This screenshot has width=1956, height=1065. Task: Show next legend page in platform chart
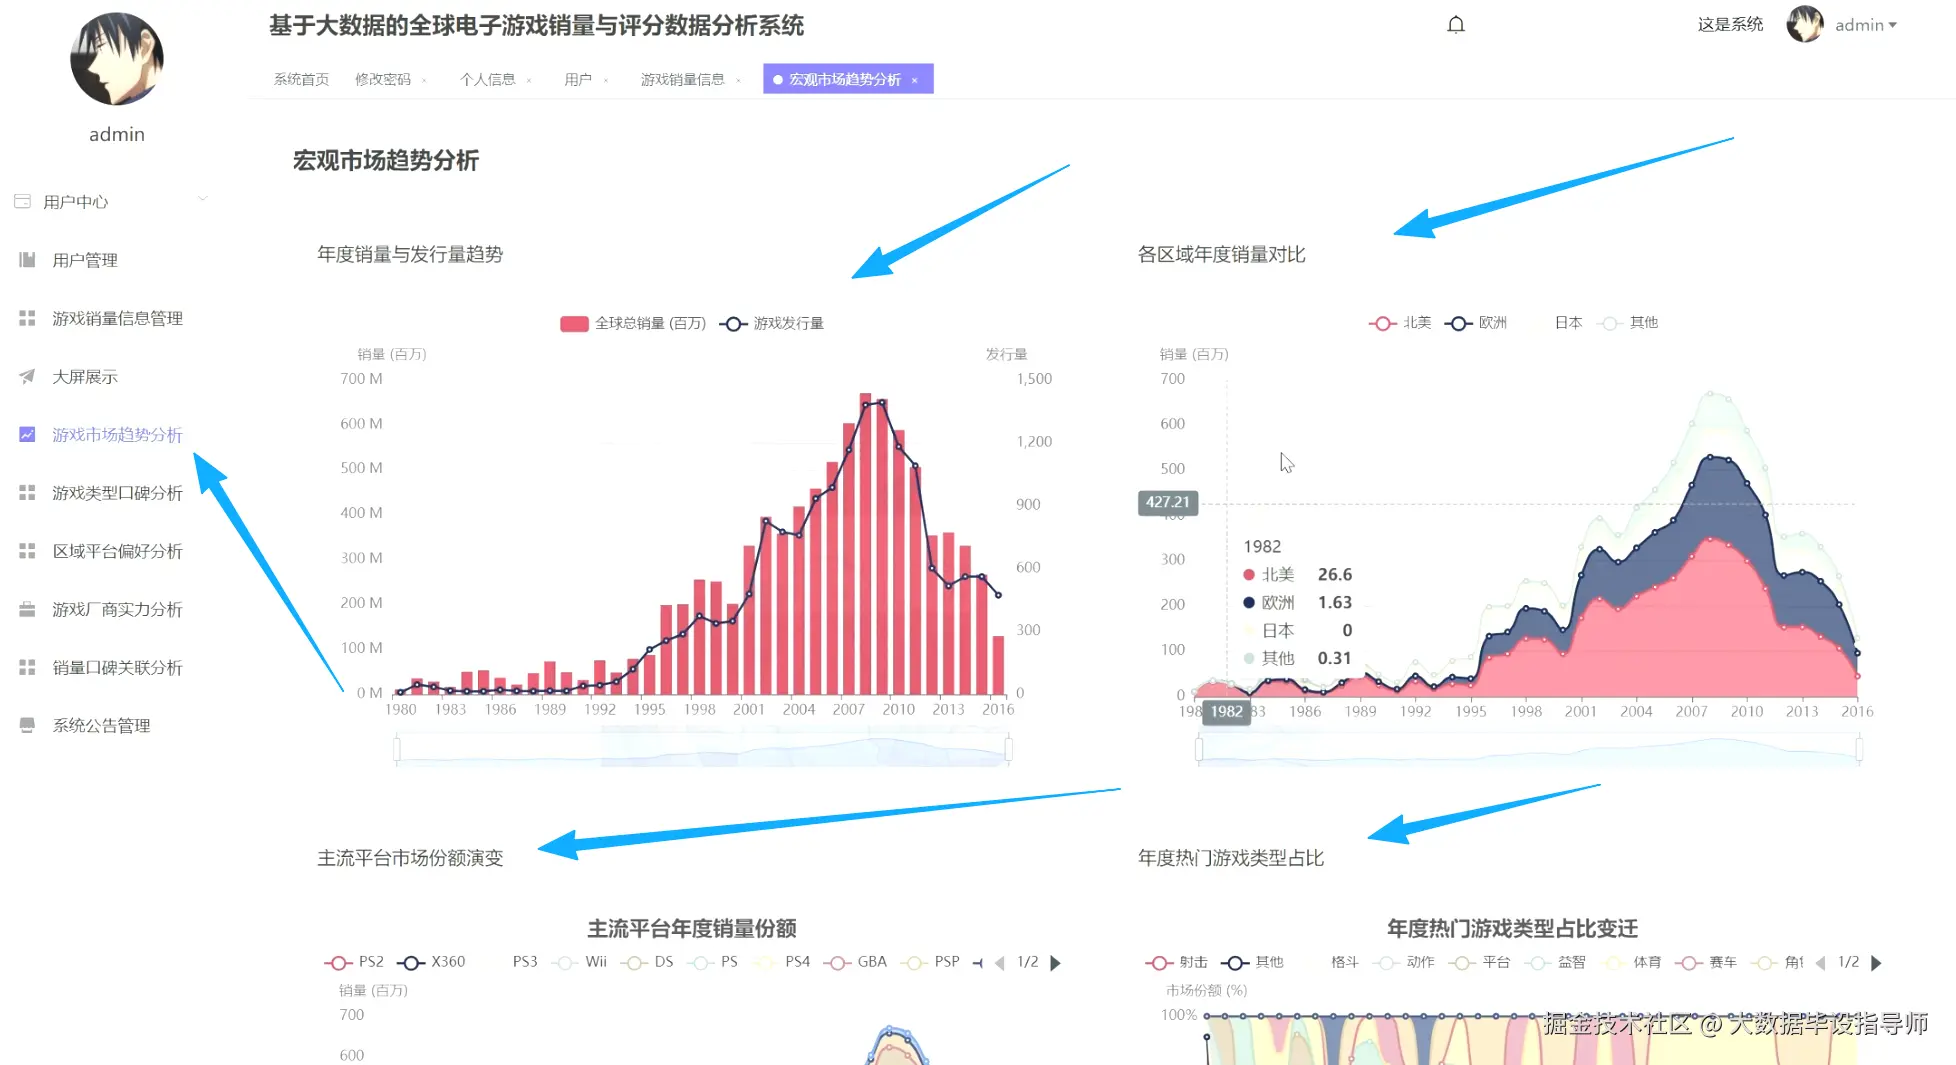click(1056, 962)
